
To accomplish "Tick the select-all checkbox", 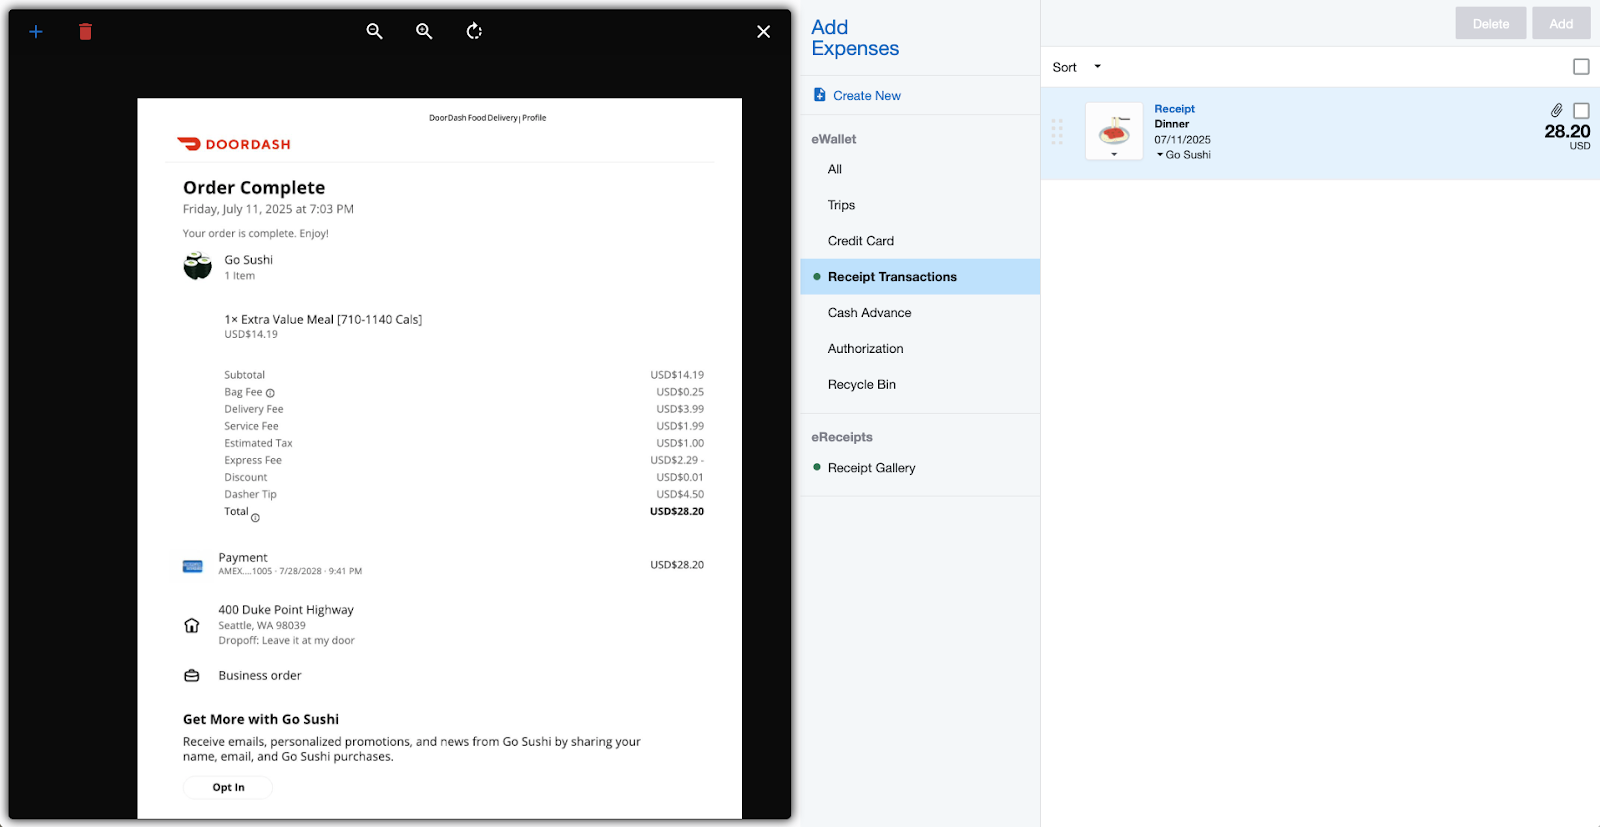I will tap(1581, 67).
